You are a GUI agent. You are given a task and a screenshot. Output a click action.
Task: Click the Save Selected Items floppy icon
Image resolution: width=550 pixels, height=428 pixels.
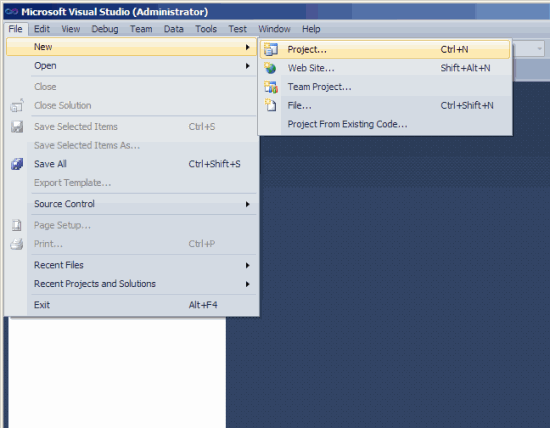pos(17,127)
